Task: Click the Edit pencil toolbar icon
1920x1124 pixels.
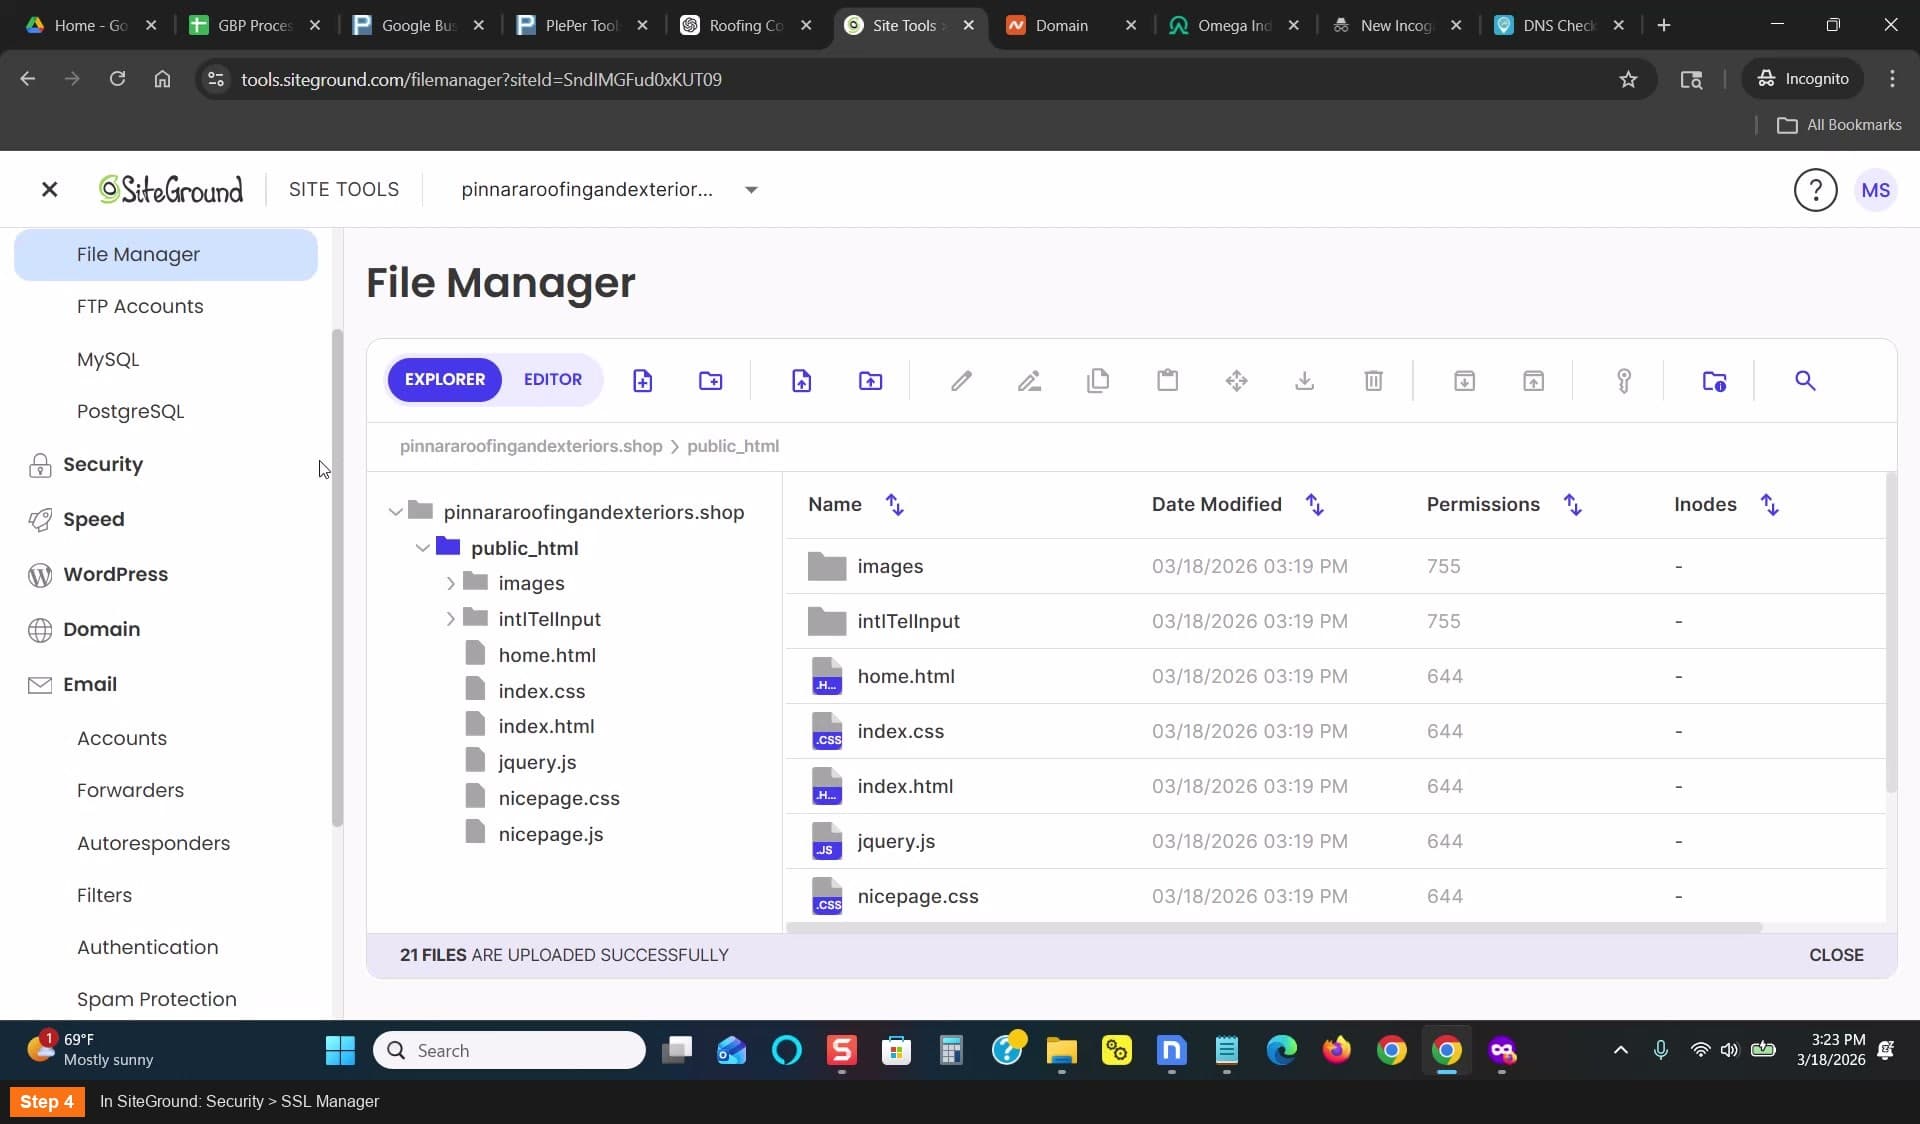Action: [x=961, y=380]
